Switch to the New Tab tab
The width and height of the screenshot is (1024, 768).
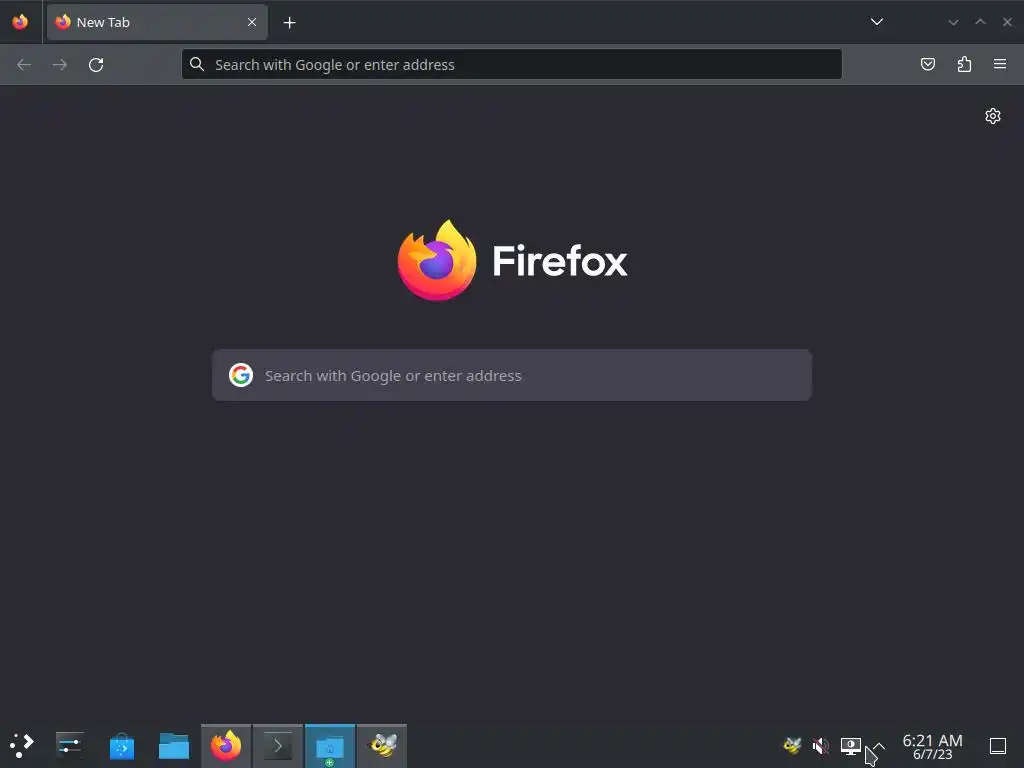[157, 22]
